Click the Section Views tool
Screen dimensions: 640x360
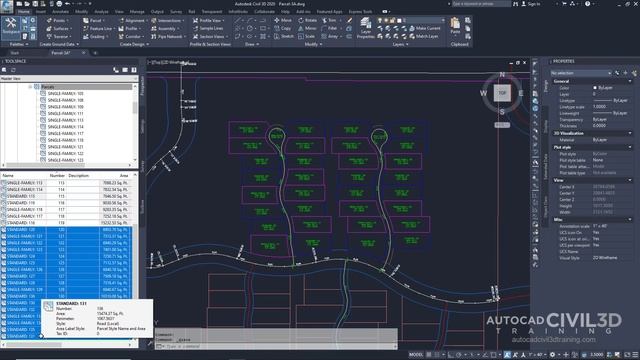coord(209,36)
